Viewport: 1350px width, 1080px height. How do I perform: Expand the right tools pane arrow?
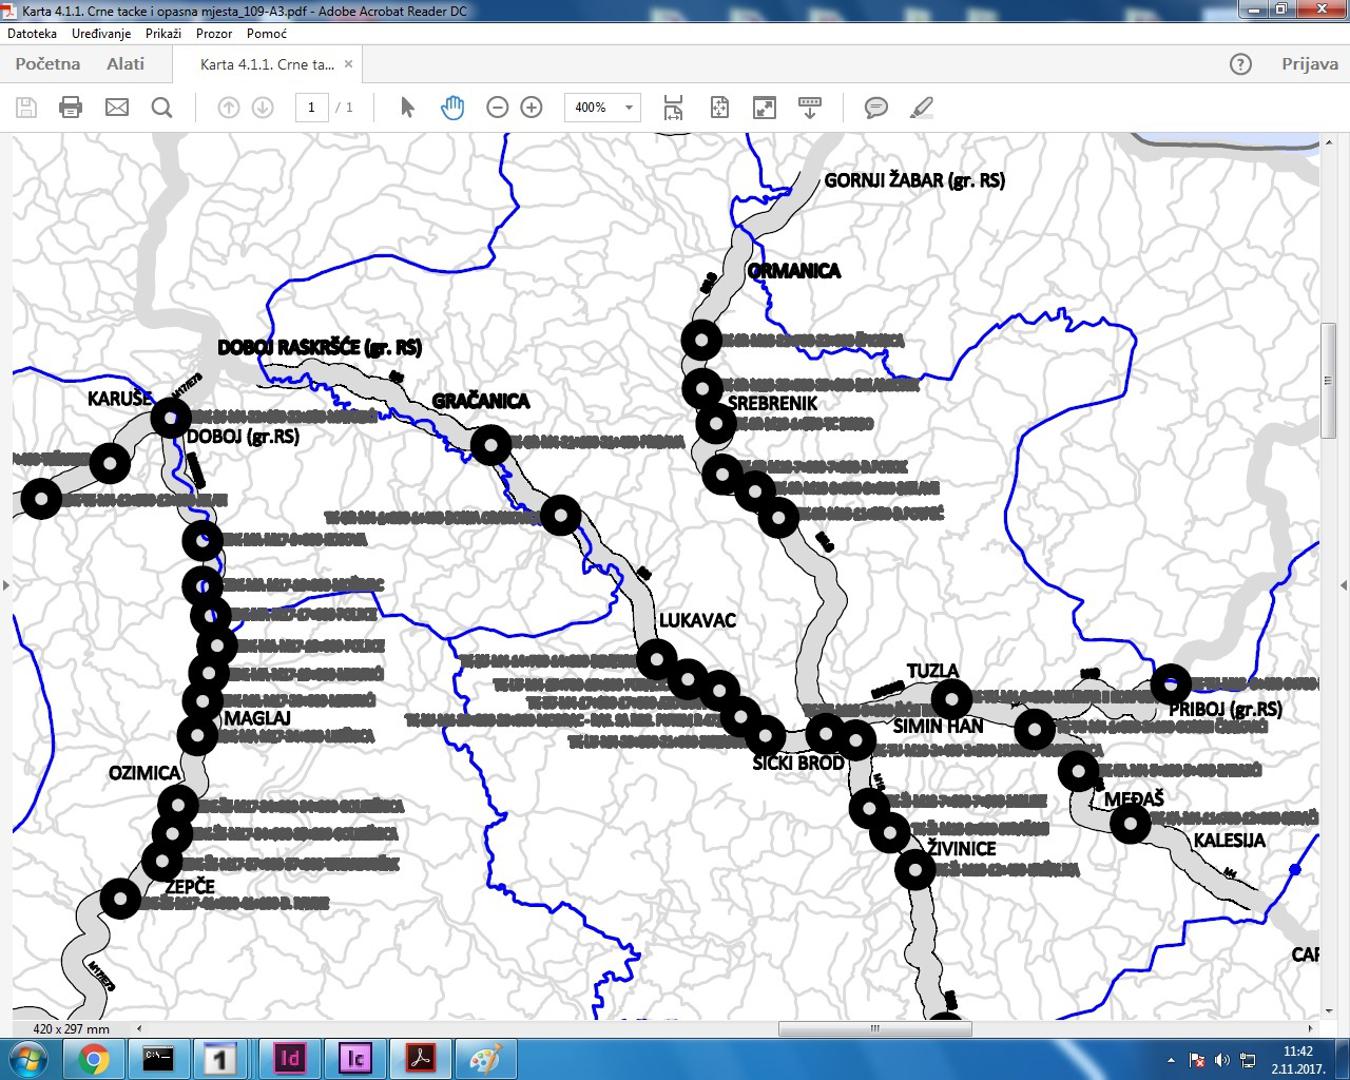click(1343, 585)
